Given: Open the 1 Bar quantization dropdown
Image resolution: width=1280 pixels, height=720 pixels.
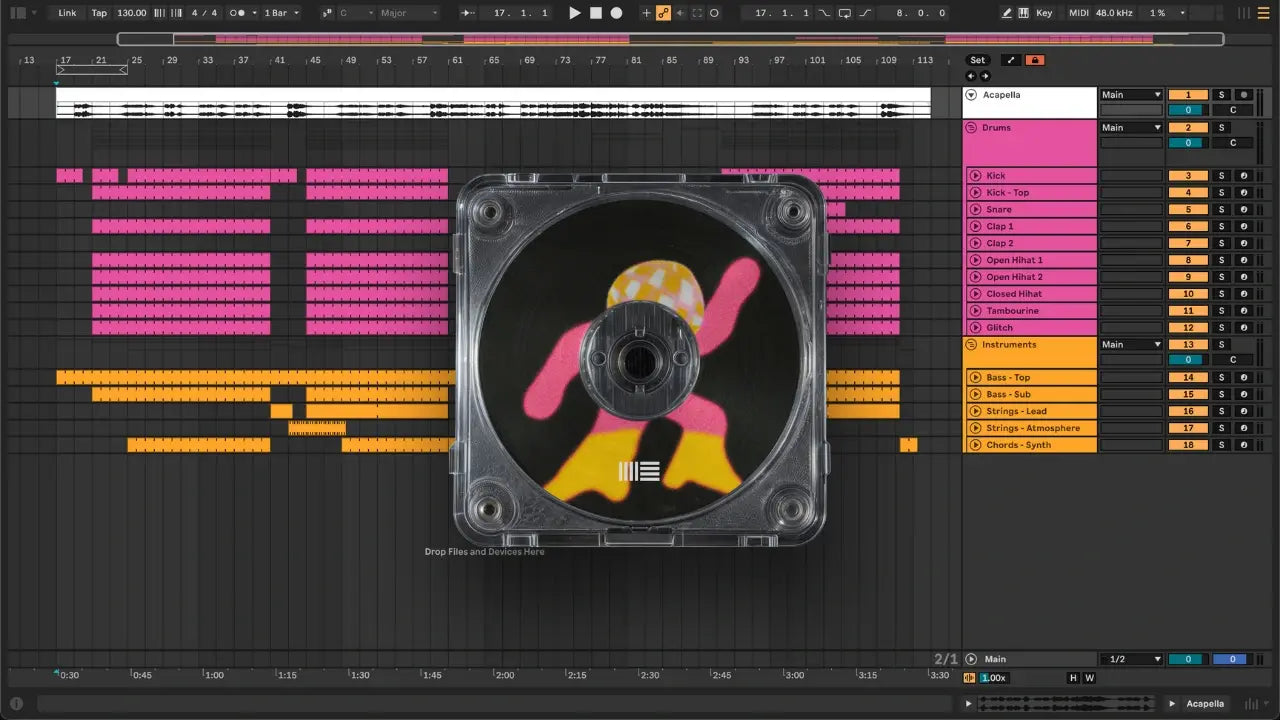Looking at the screenshot, I should pos(281,13).
